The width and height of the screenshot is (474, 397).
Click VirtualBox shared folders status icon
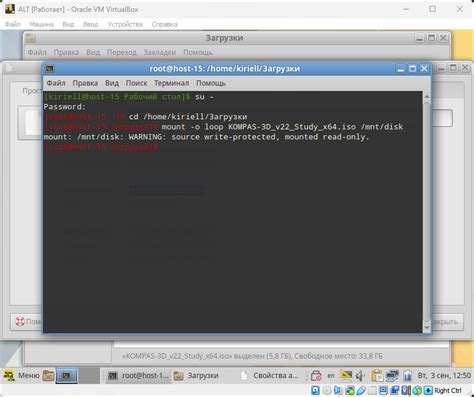coord(372,390)
